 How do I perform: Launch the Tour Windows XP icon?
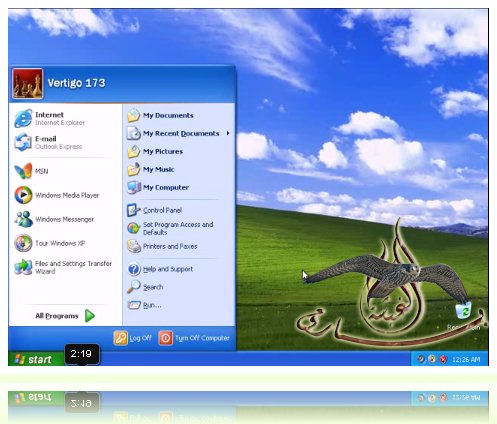[23, 243]
